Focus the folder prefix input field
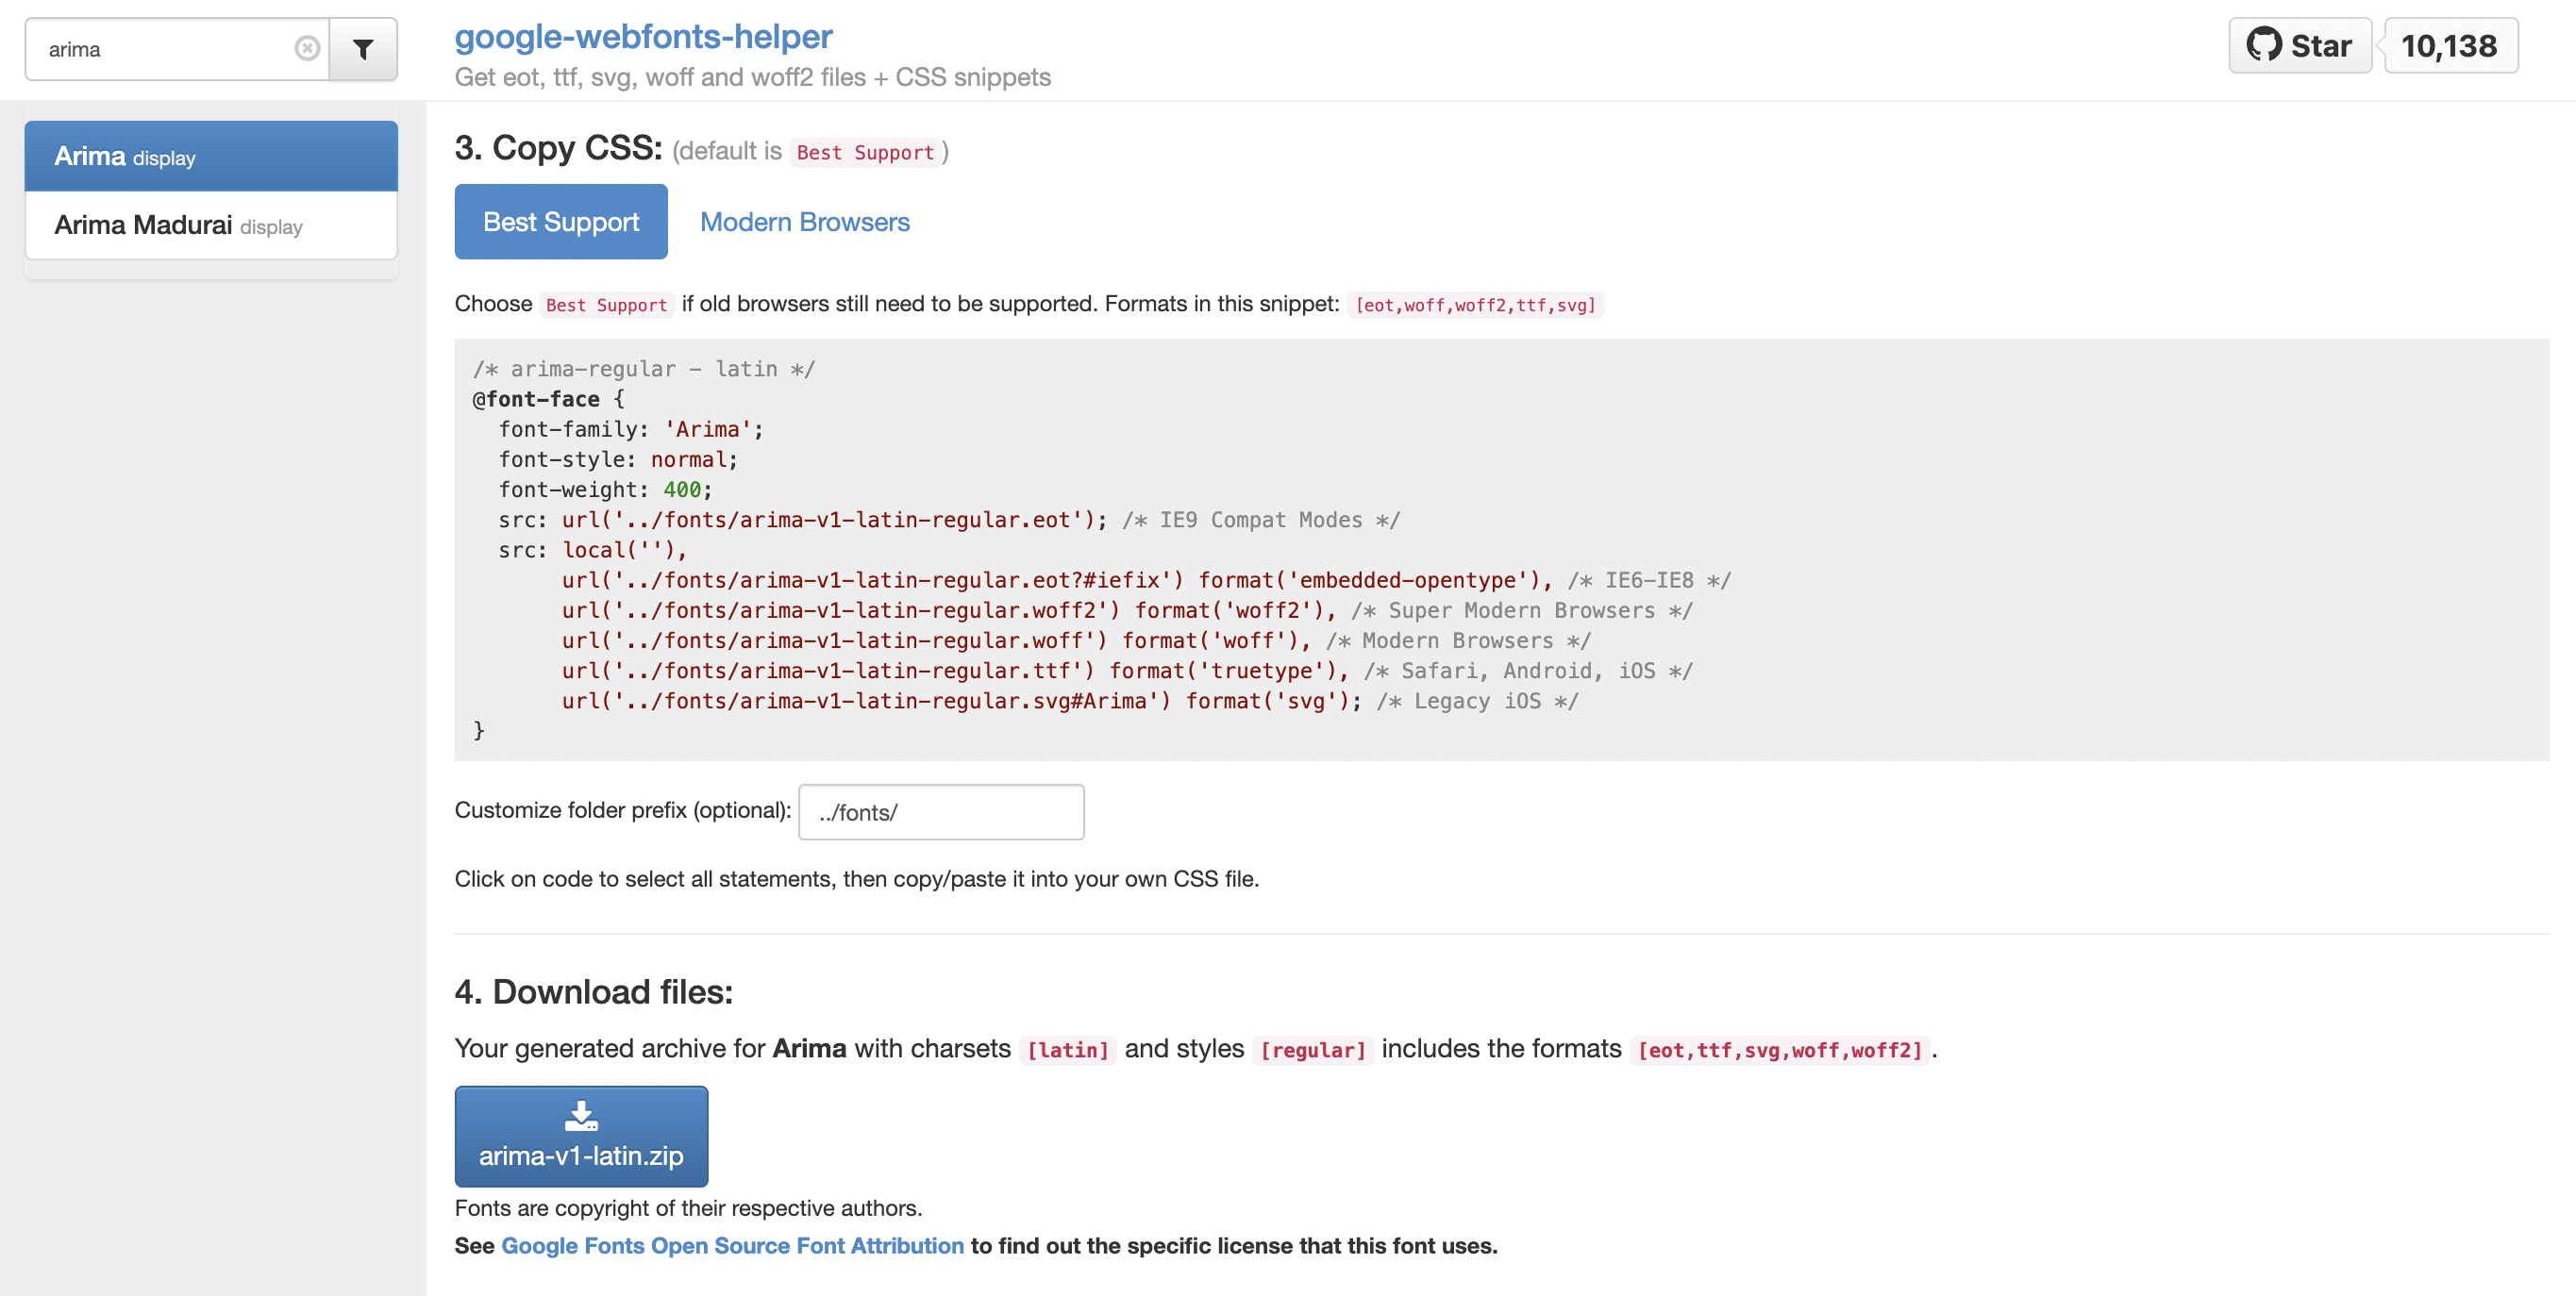The height and width of the screenshot is (1296, 2576). 941,812
